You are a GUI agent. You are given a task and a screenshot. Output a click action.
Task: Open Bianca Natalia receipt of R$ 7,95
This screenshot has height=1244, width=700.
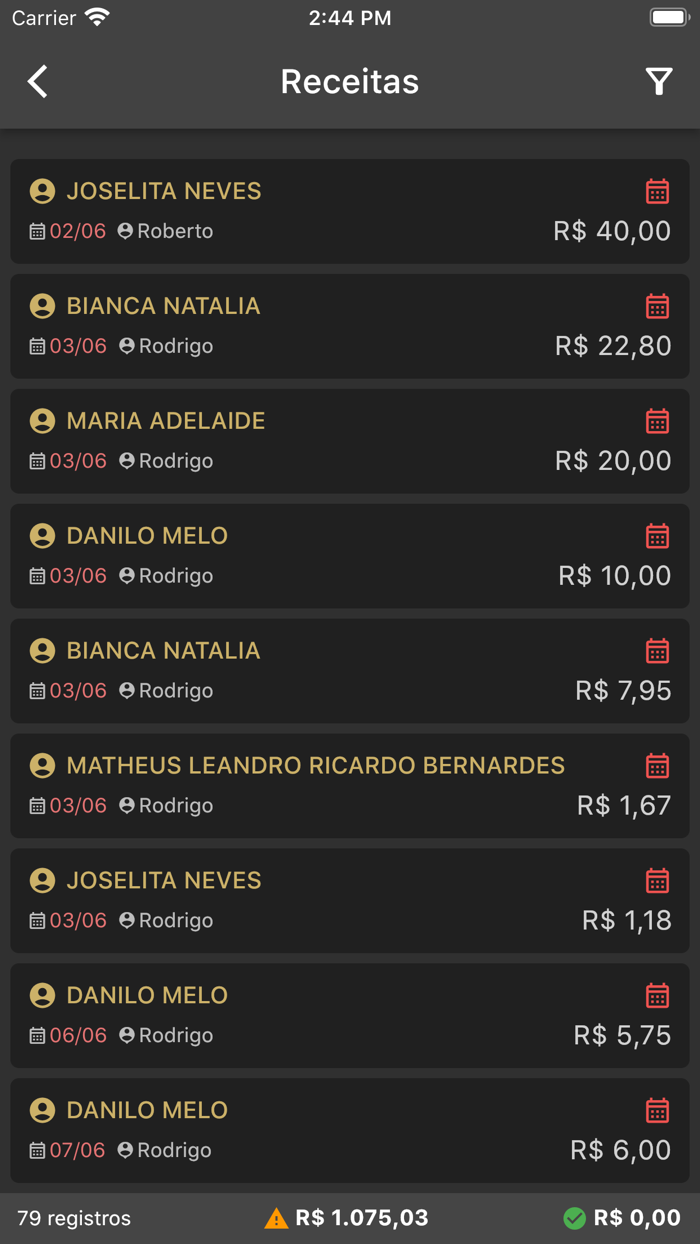point(350,671)
